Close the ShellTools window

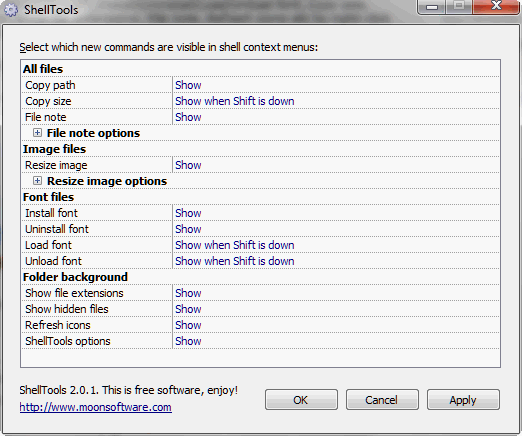point(496,6)
